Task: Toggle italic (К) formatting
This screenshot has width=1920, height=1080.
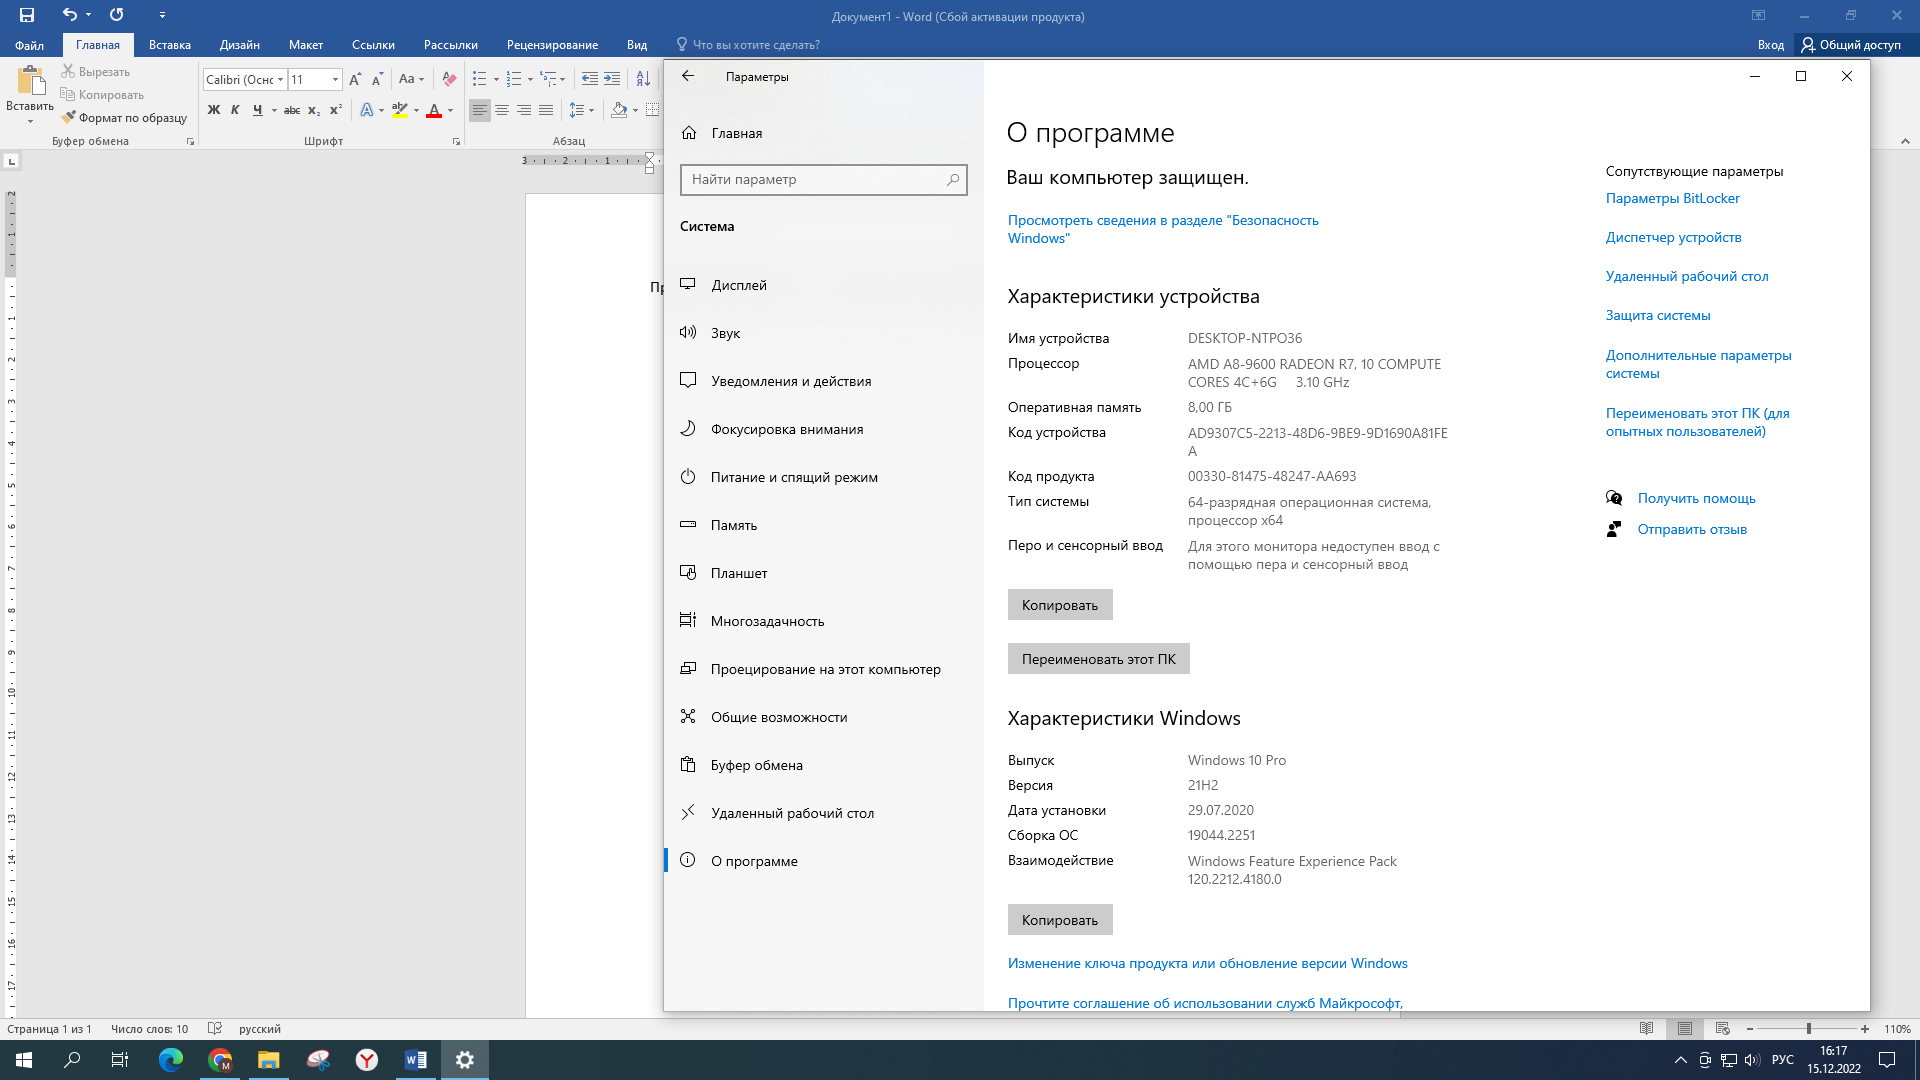Action: point(235,110)
